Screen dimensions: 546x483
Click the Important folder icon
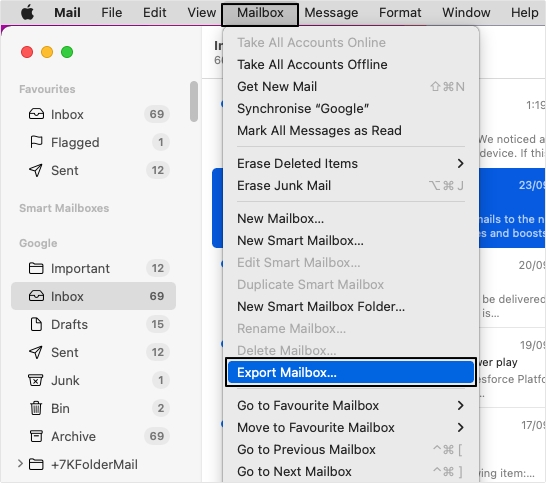pos(36,268)
